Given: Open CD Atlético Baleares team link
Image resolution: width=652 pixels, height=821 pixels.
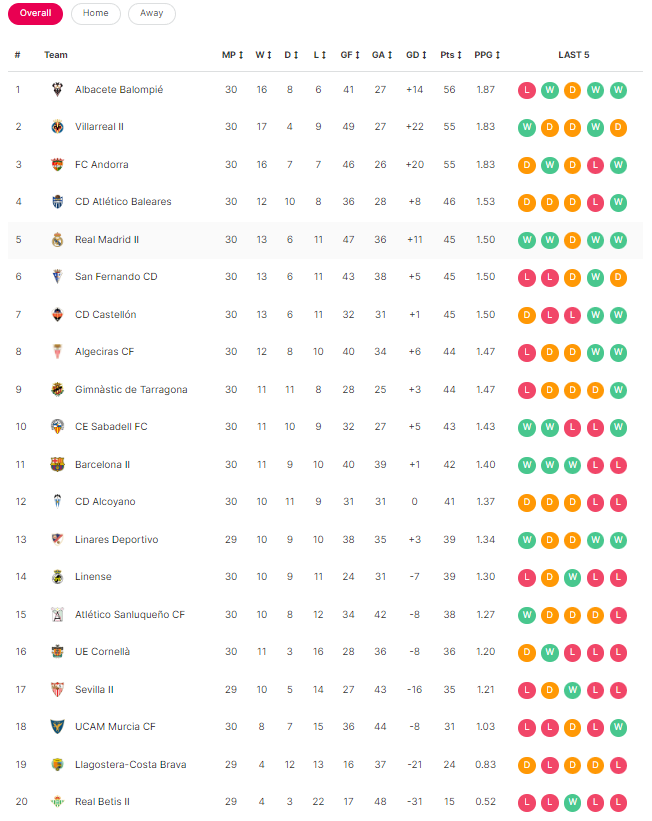Looking at the screenshot, I should pos(123,202).
